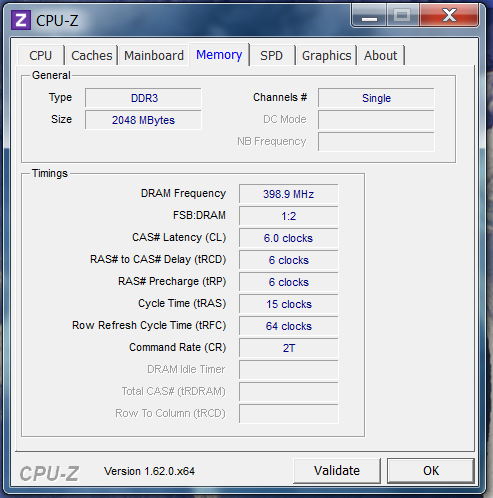Click the Memory tab
The image size is (493, 498).
point(219,54)
